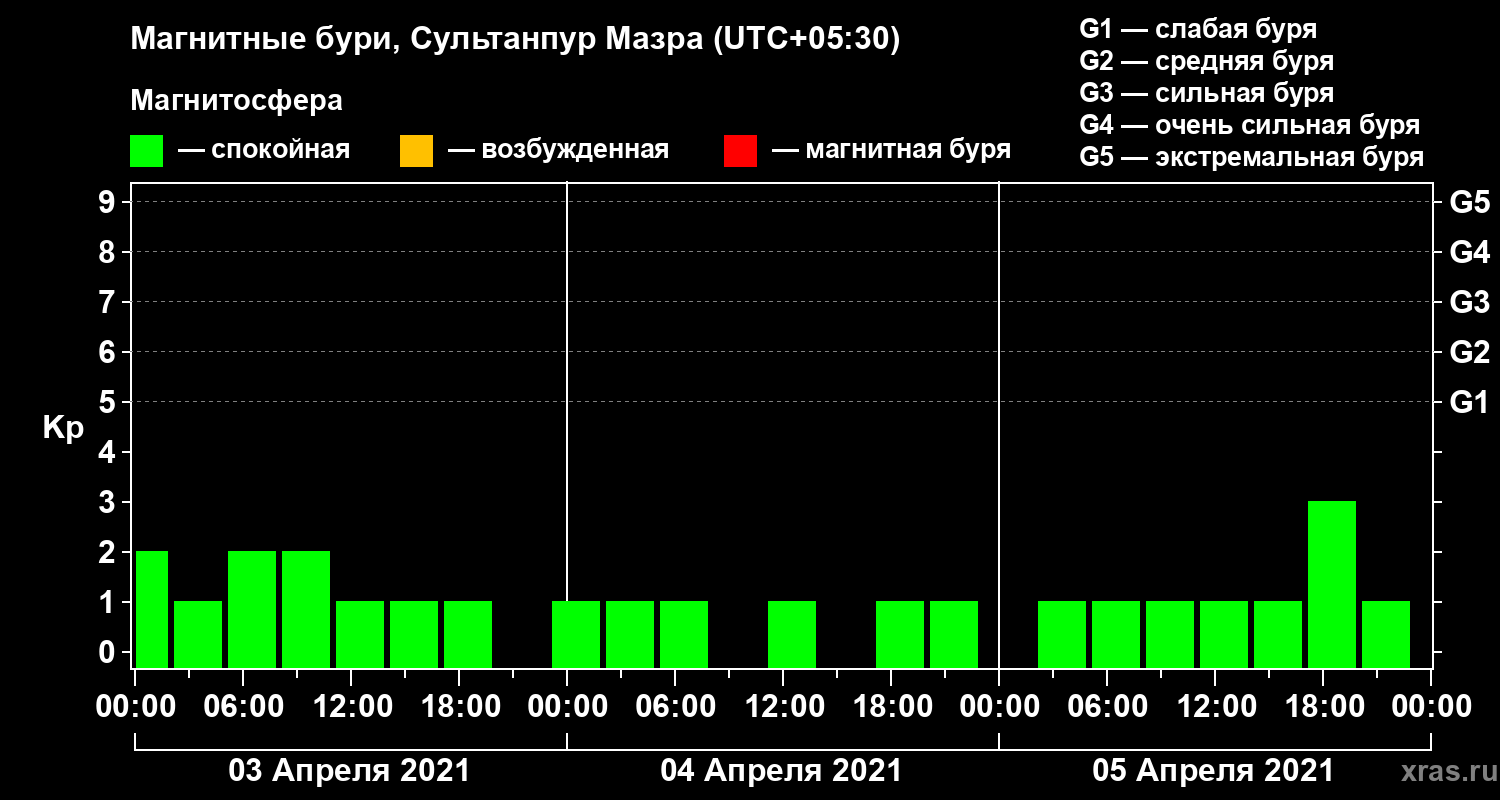Image resolution: width=1500 pixels, height=800 pixels.
Task: Click the '0' value on the Kp axis
Action: [x=109, y=652]
